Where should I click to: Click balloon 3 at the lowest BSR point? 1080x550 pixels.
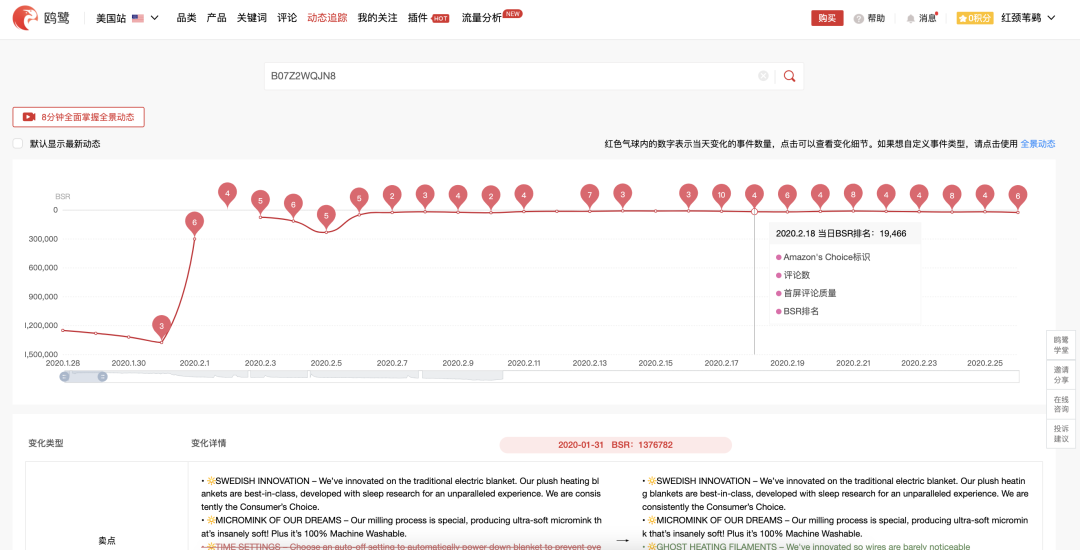click(x=161, y=326)
